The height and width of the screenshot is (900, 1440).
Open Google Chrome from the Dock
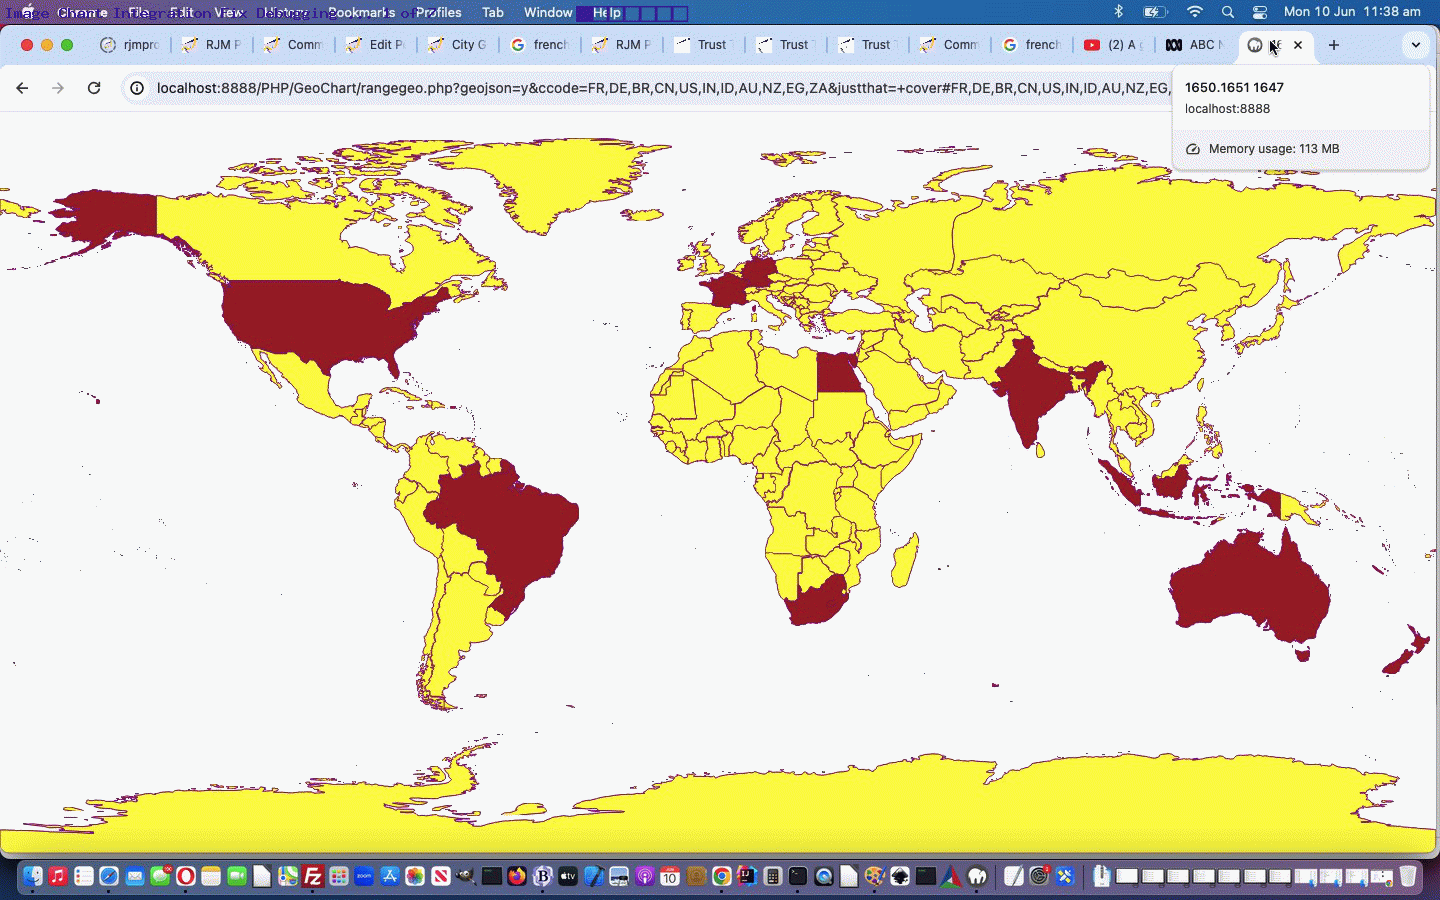721,877
